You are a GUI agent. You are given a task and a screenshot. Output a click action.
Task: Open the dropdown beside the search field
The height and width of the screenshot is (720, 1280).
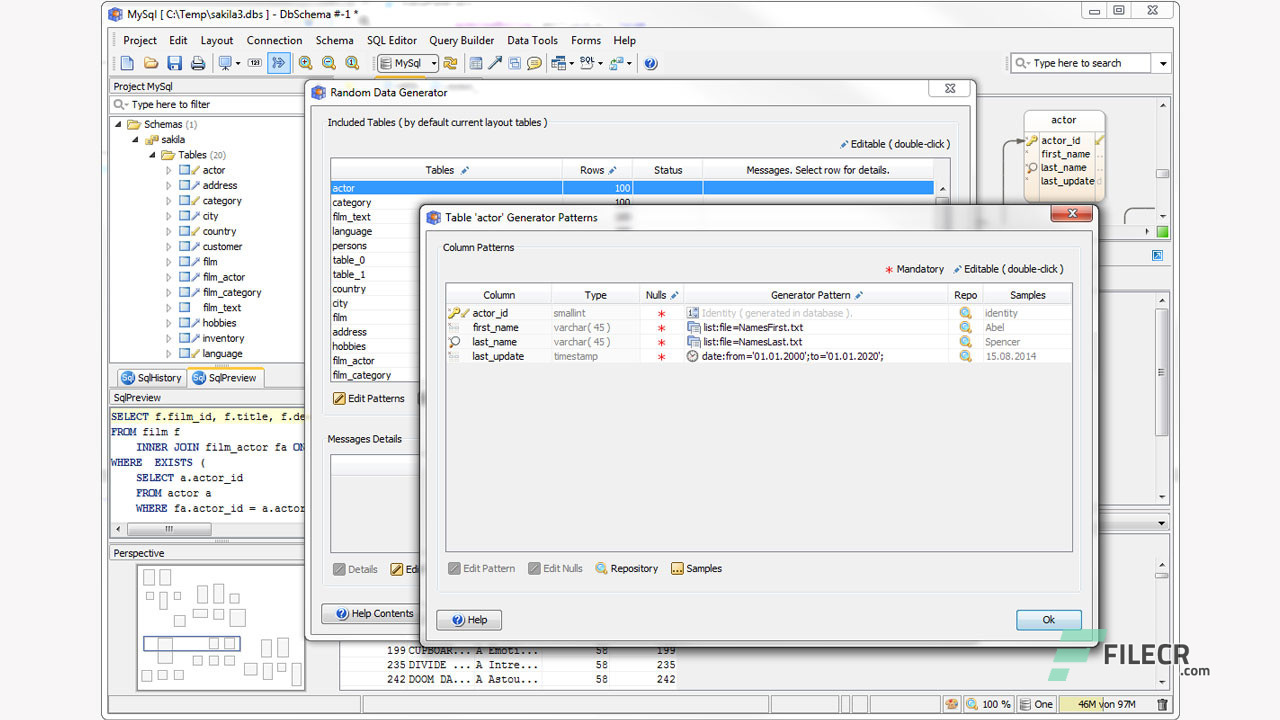[1163, 63]
